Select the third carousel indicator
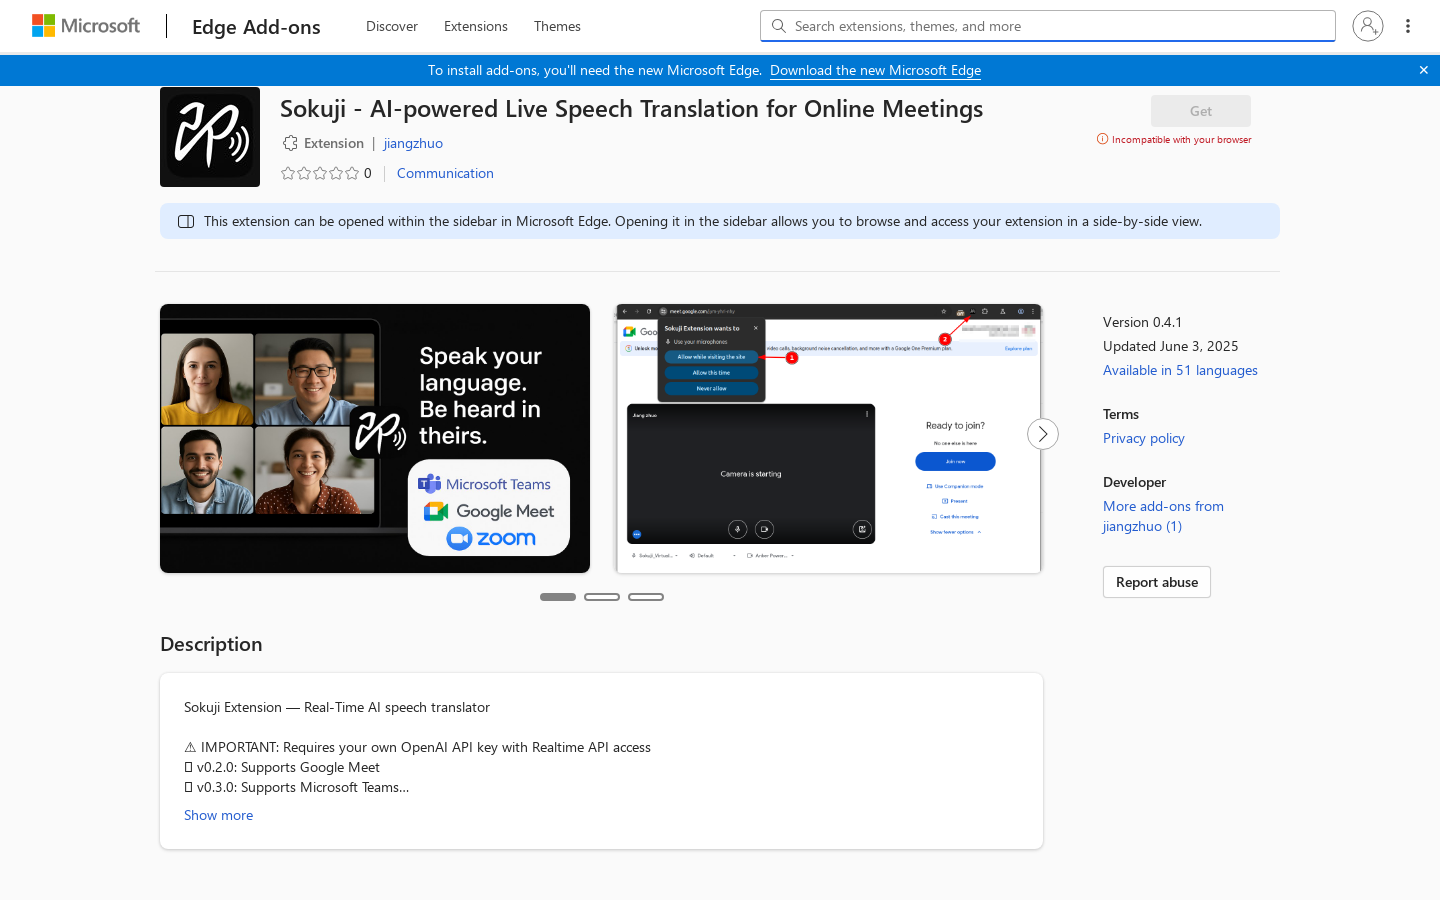The image size is (1440, 900). 646,597
